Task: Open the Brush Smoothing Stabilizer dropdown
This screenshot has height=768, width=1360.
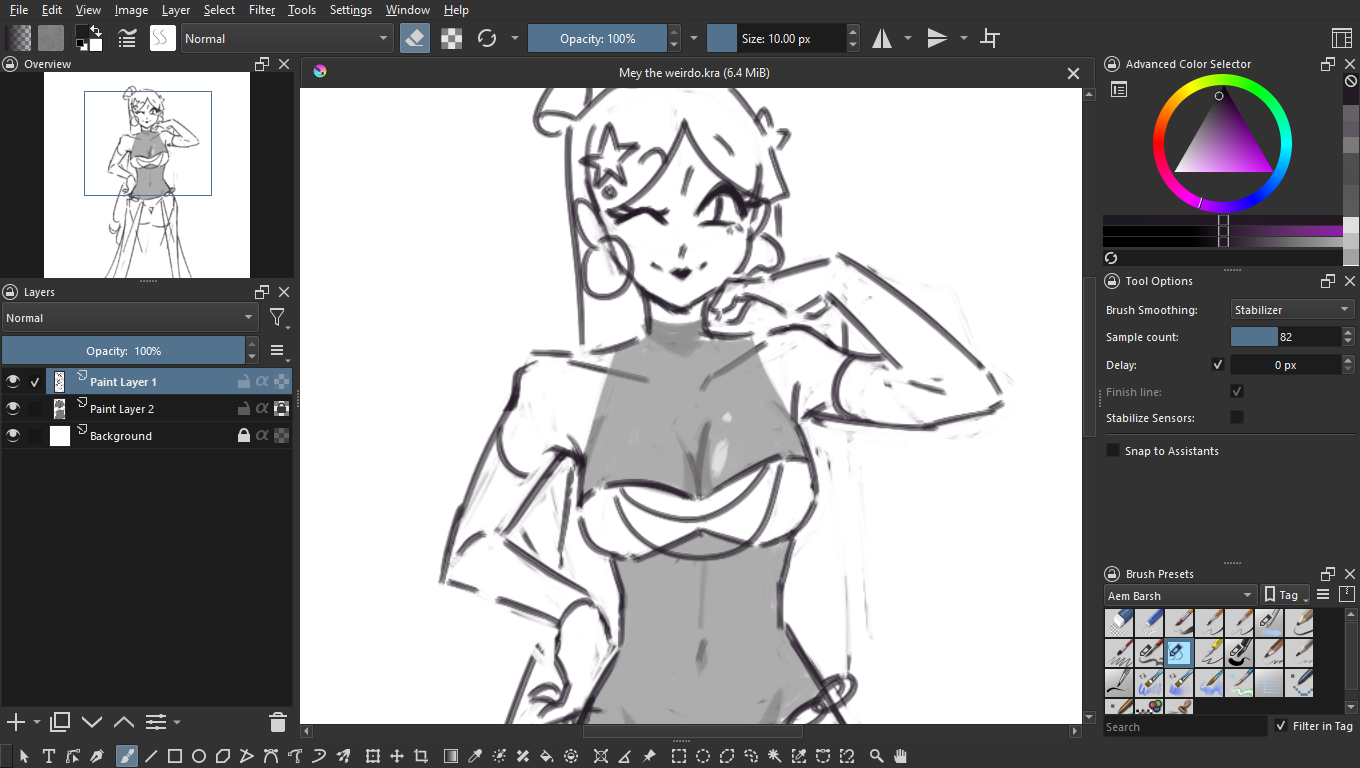Action: pos(1291,310)
